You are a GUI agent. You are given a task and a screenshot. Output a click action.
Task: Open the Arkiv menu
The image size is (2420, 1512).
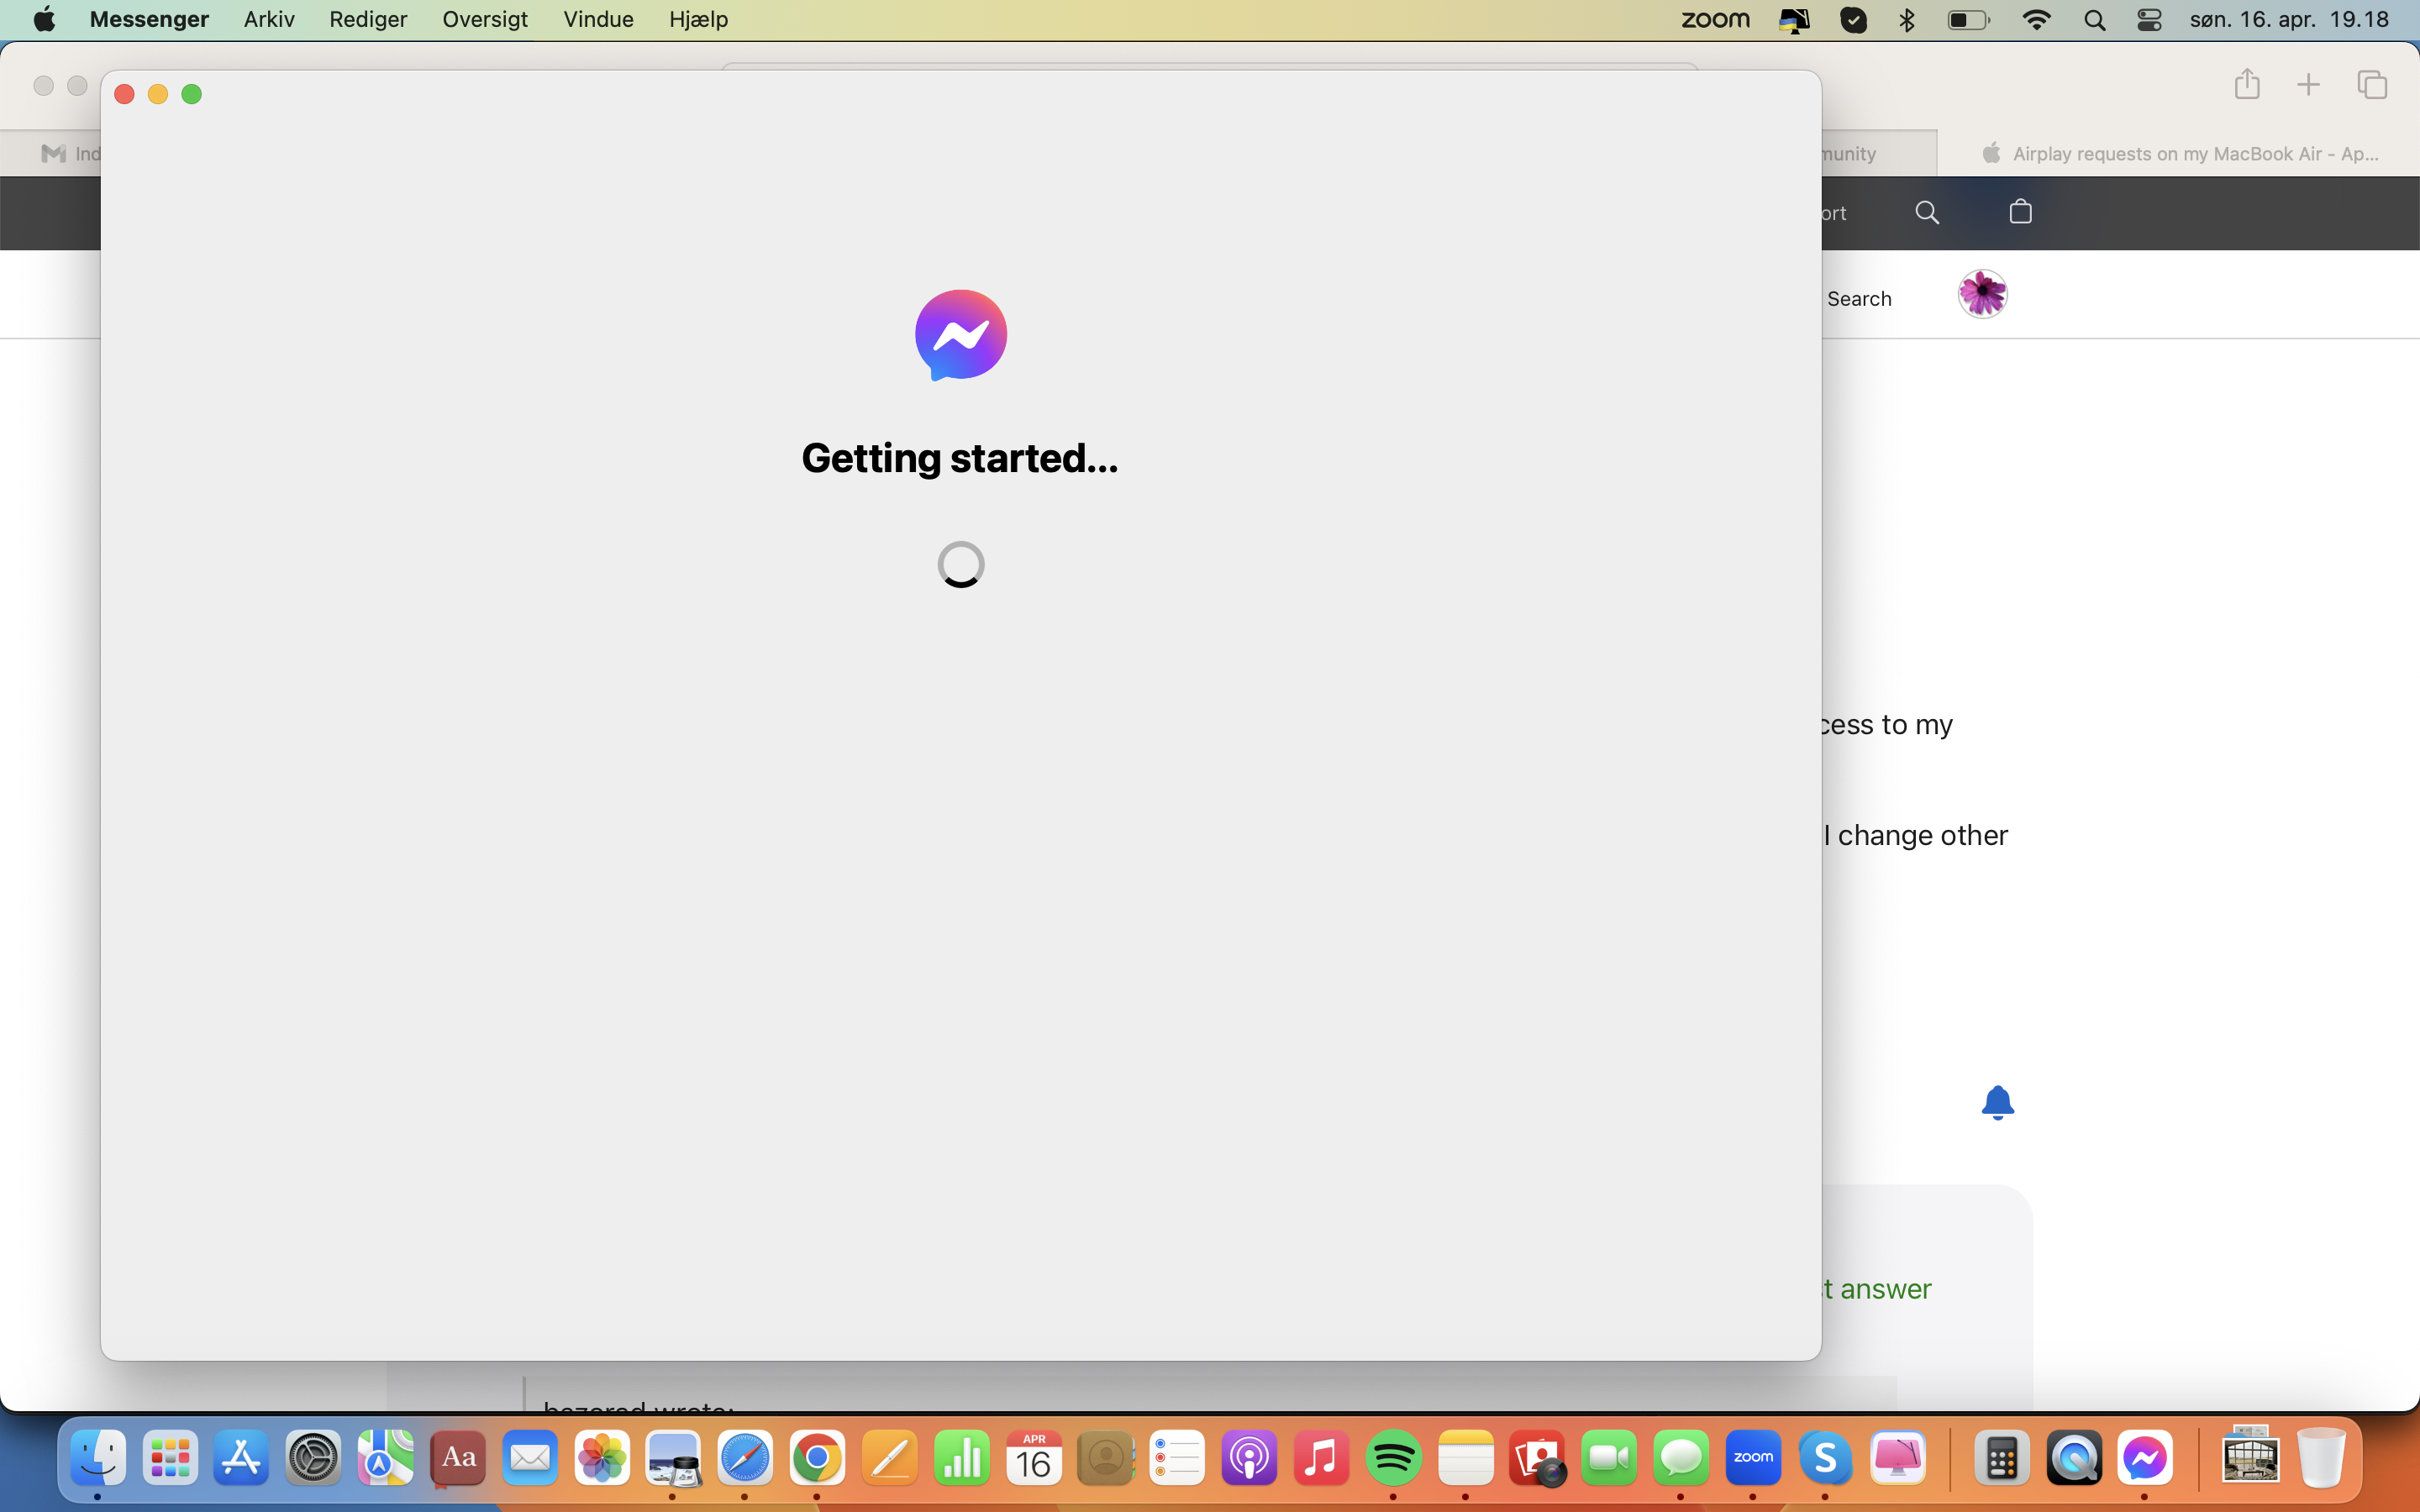[269, 20]
